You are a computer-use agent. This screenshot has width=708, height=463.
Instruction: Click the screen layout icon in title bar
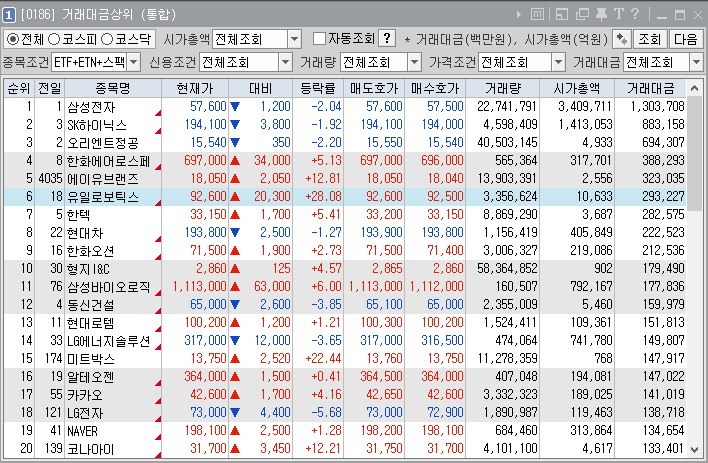pyautogui.click(x=562, y=14)
